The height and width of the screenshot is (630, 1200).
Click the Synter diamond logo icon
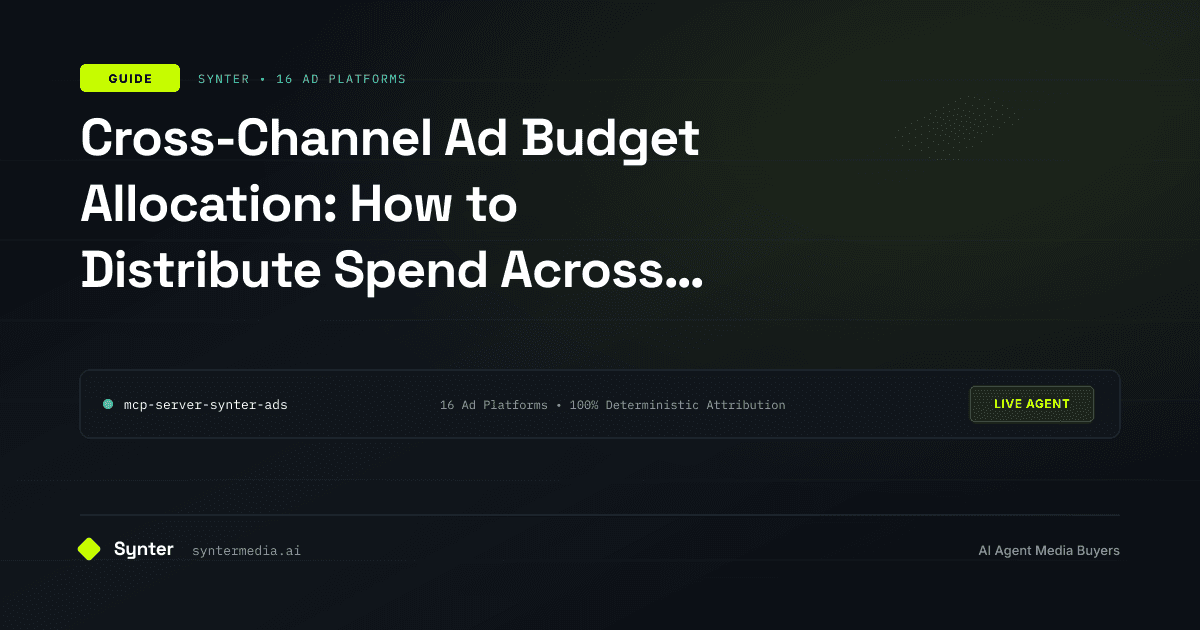[x=89, y=549]
